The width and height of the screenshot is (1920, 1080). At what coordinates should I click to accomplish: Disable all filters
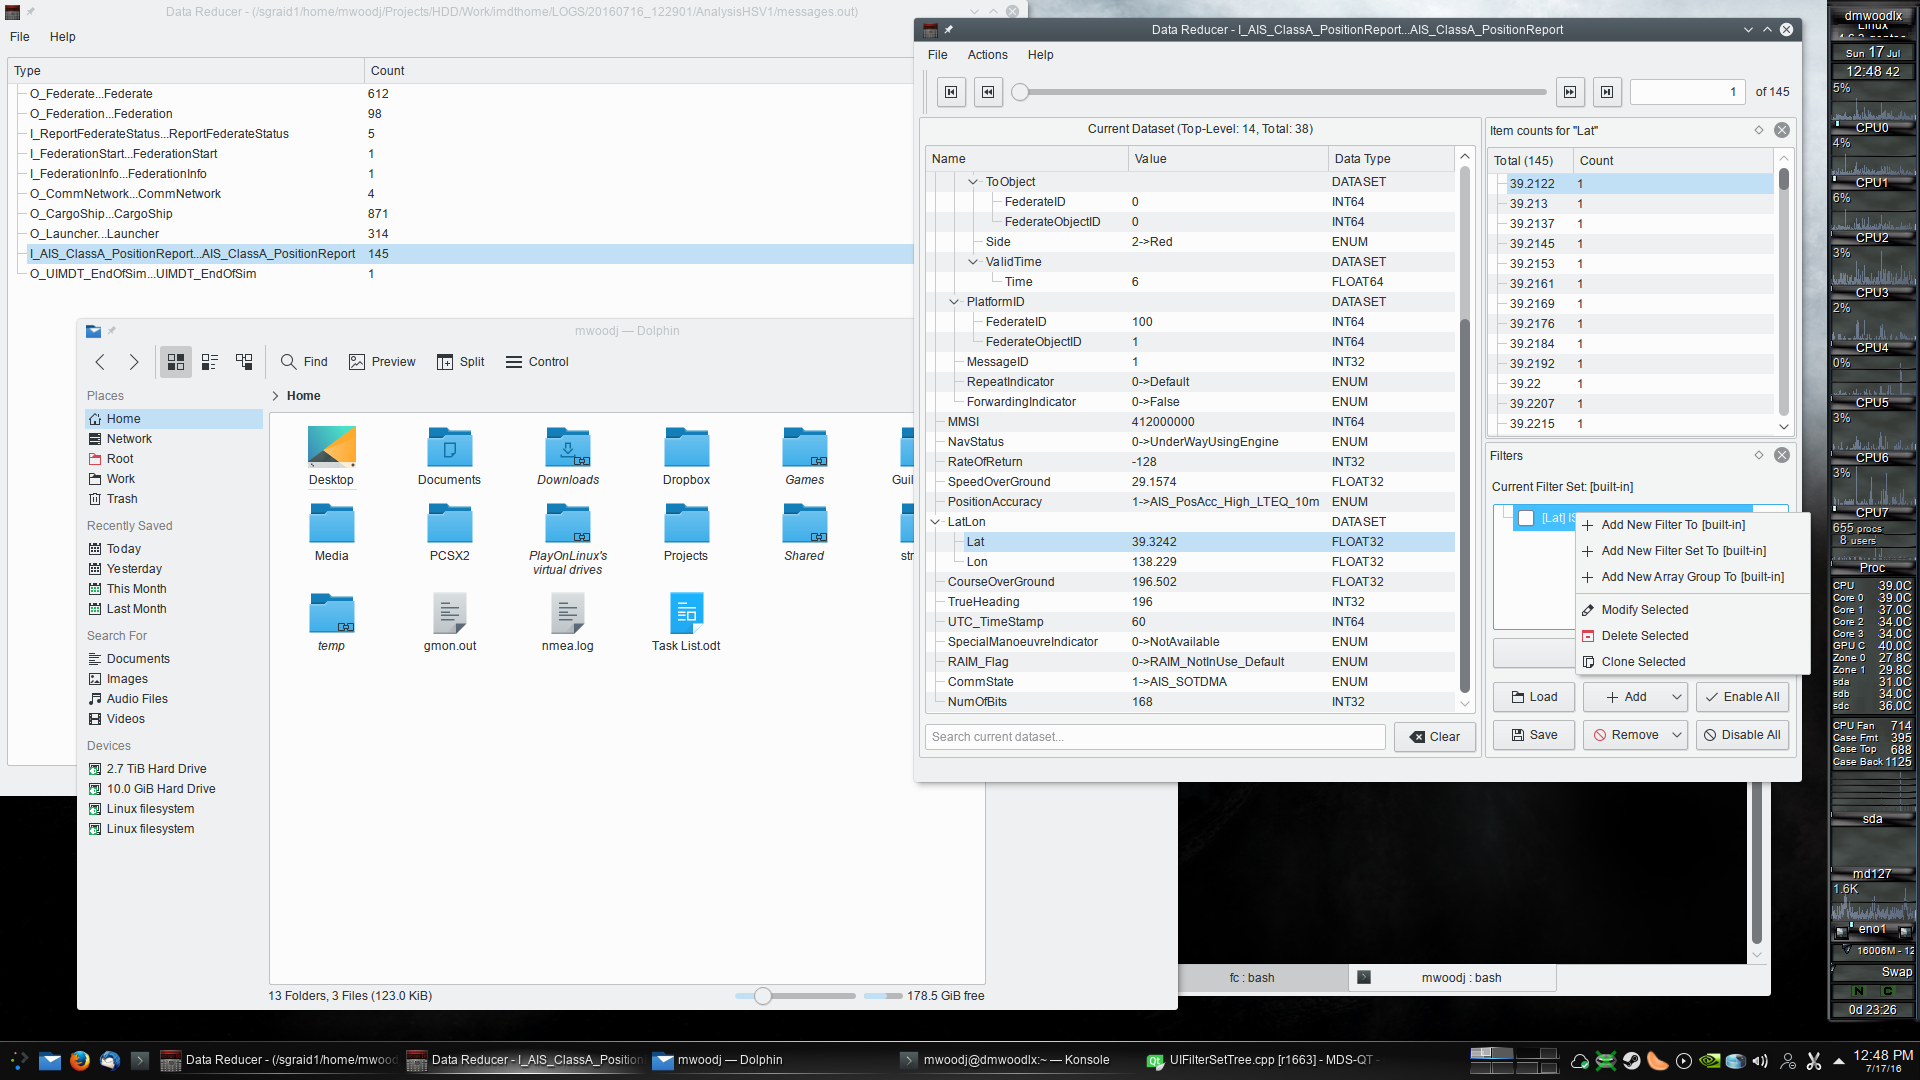(x=1742, y=735)
